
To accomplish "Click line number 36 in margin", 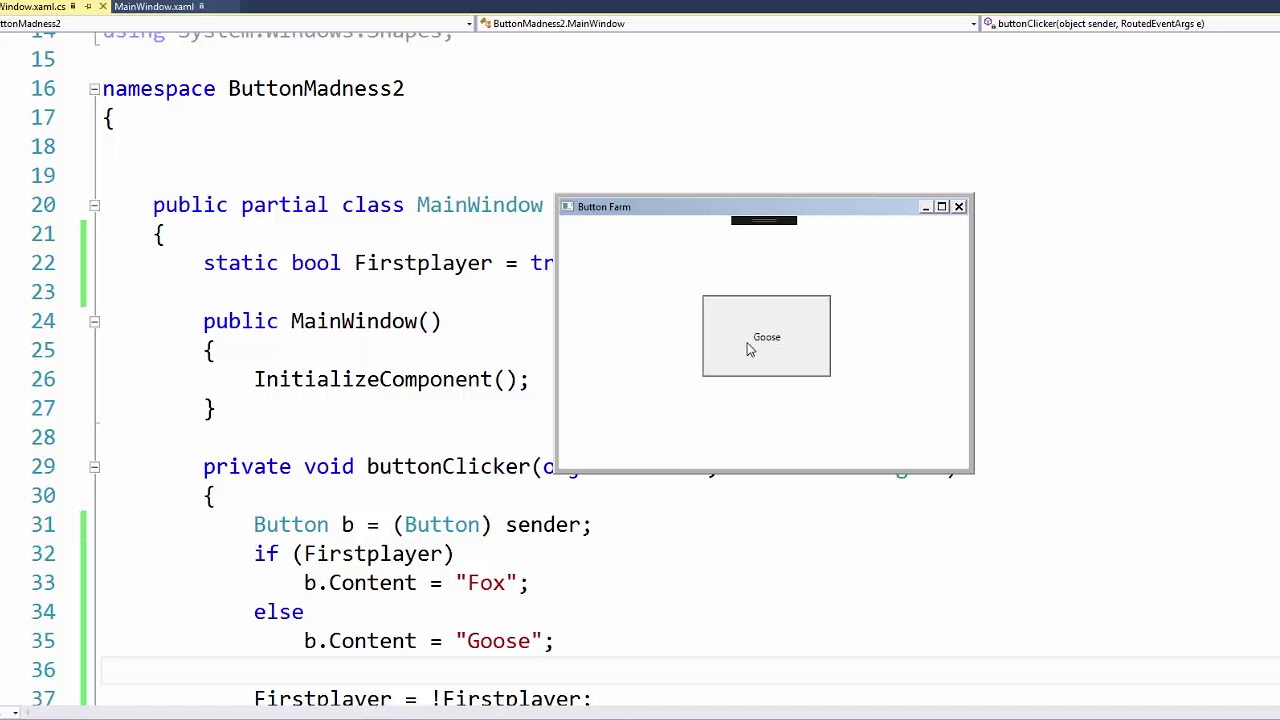I will pyautogui.click(x=43, y=670).
